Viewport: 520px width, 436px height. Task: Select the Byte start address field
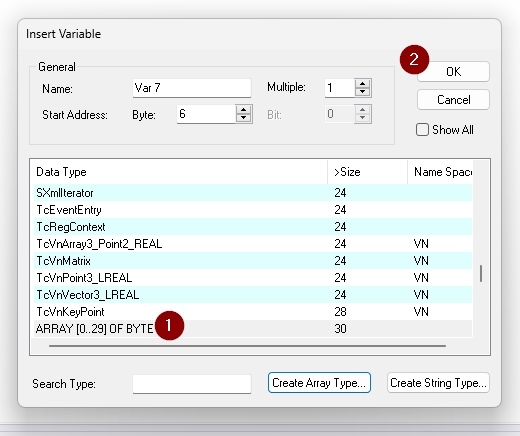pos(206,114)
